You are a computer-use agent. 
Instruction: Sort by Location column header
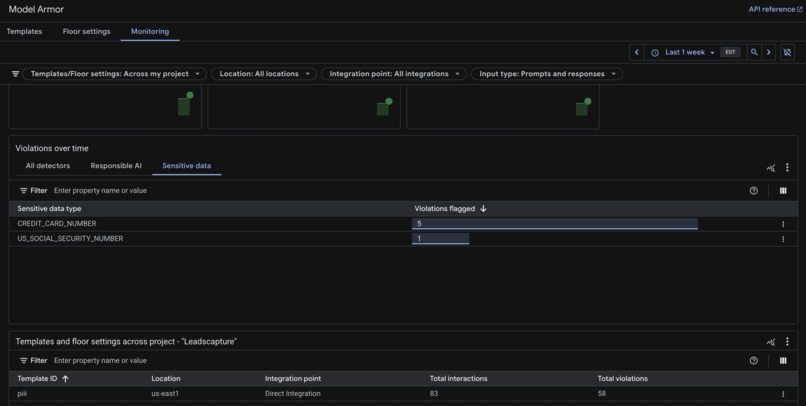point(166,379)
